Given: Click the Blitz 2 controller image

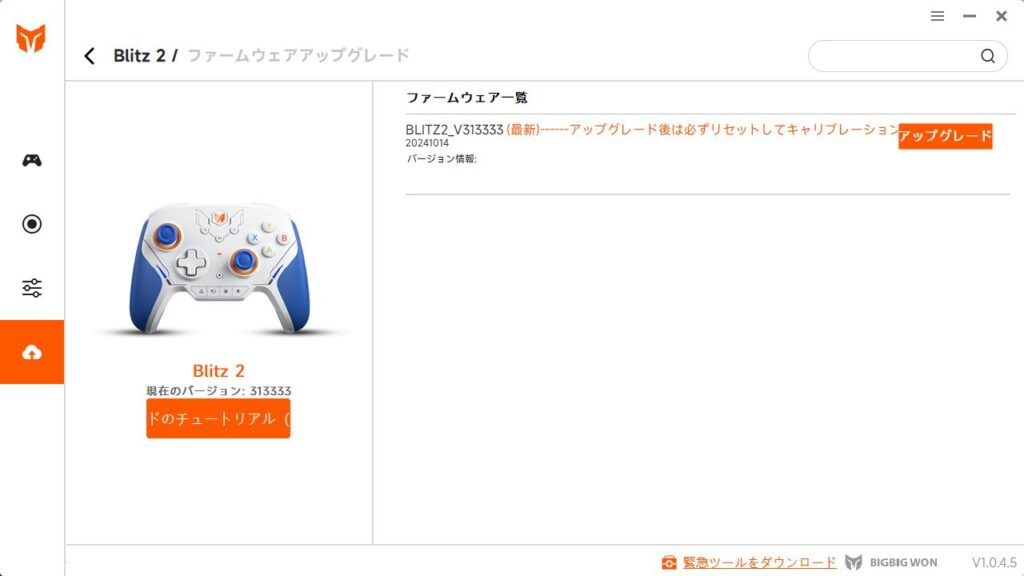Looking at the screenshot, I should tap(219, 268).
